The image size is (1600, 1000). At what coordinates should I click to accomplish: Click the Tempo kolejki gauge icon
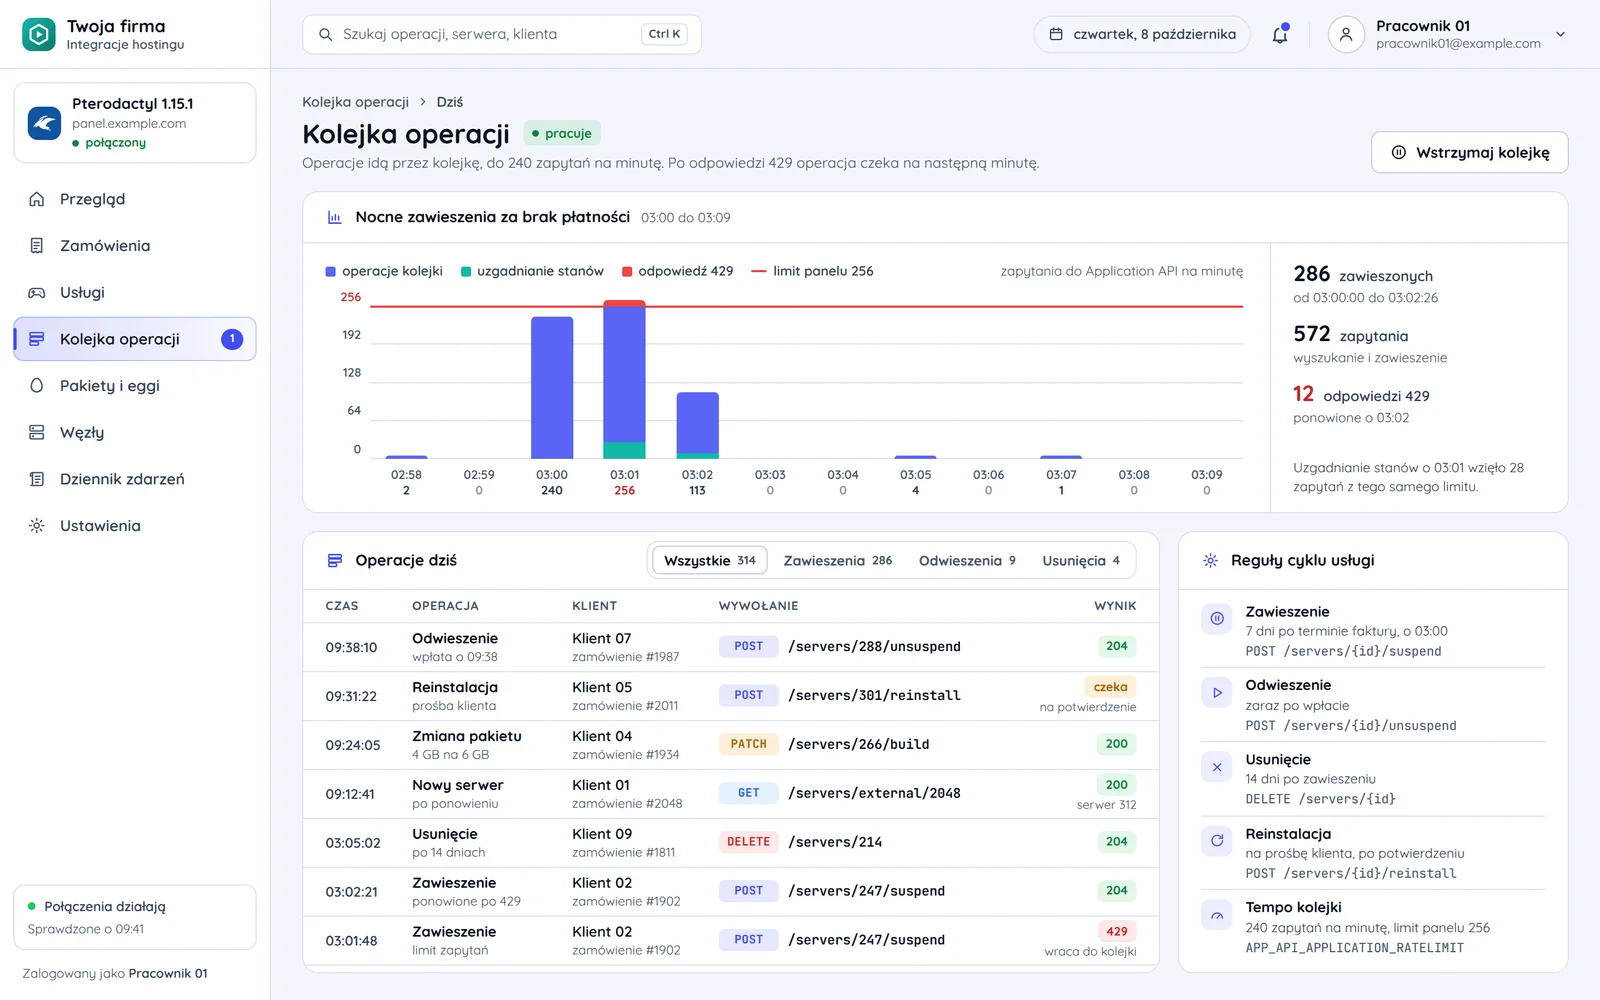pos(1217,915)
